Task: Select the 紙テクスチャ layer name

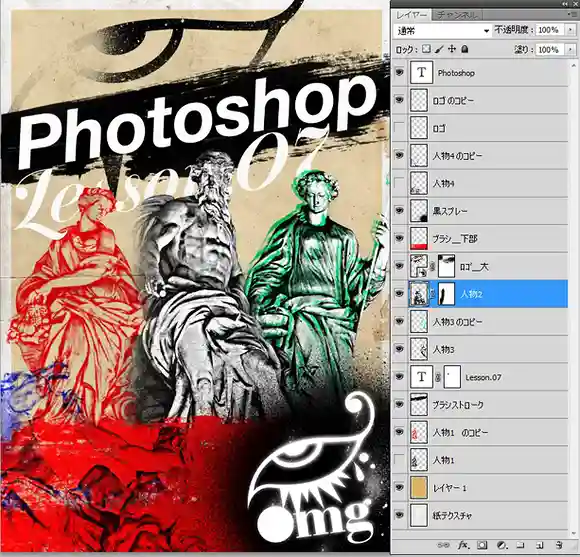Action: click(452, 515)
